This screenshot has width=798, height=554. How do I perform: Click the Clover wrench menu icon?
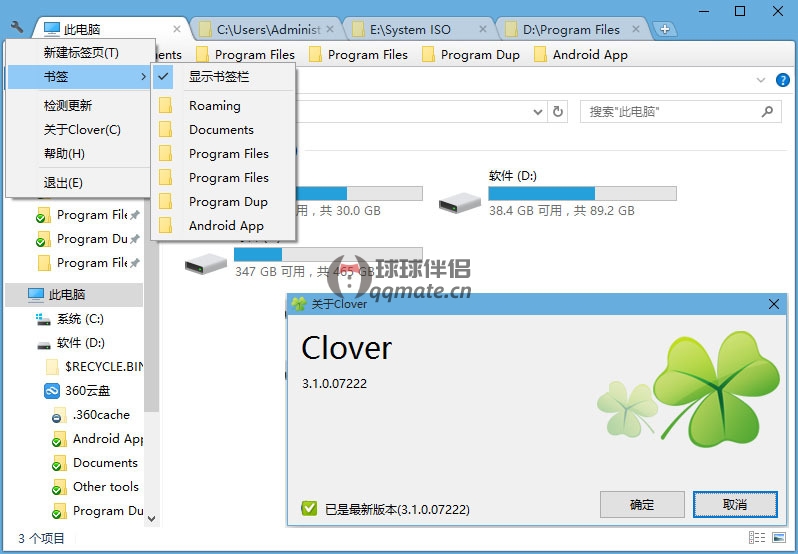(16, 28)
